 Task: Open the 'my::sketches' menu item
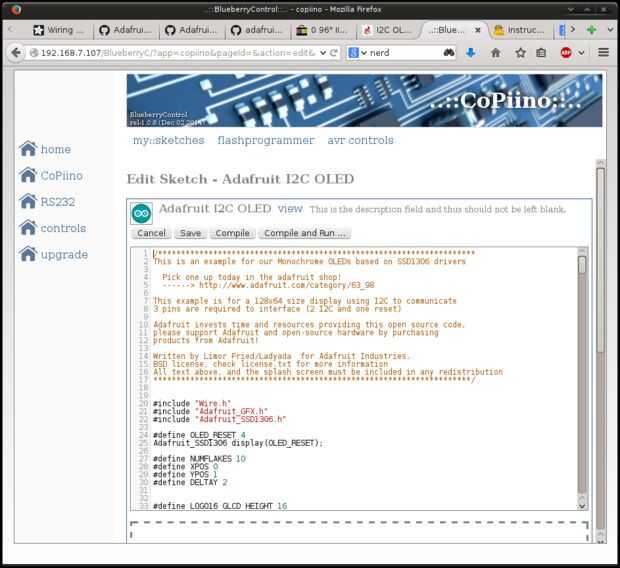168,140
